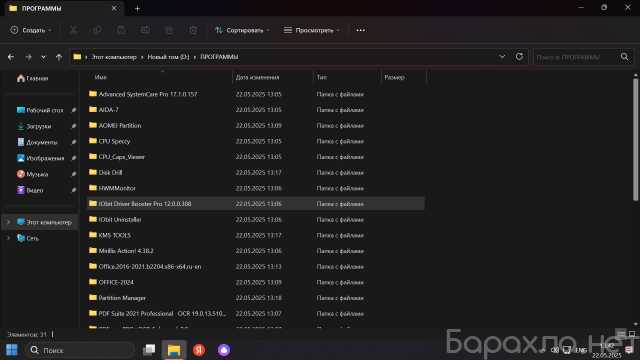Select the AIDA-7 folder
640x360 pixels.
tap(256, 110)
